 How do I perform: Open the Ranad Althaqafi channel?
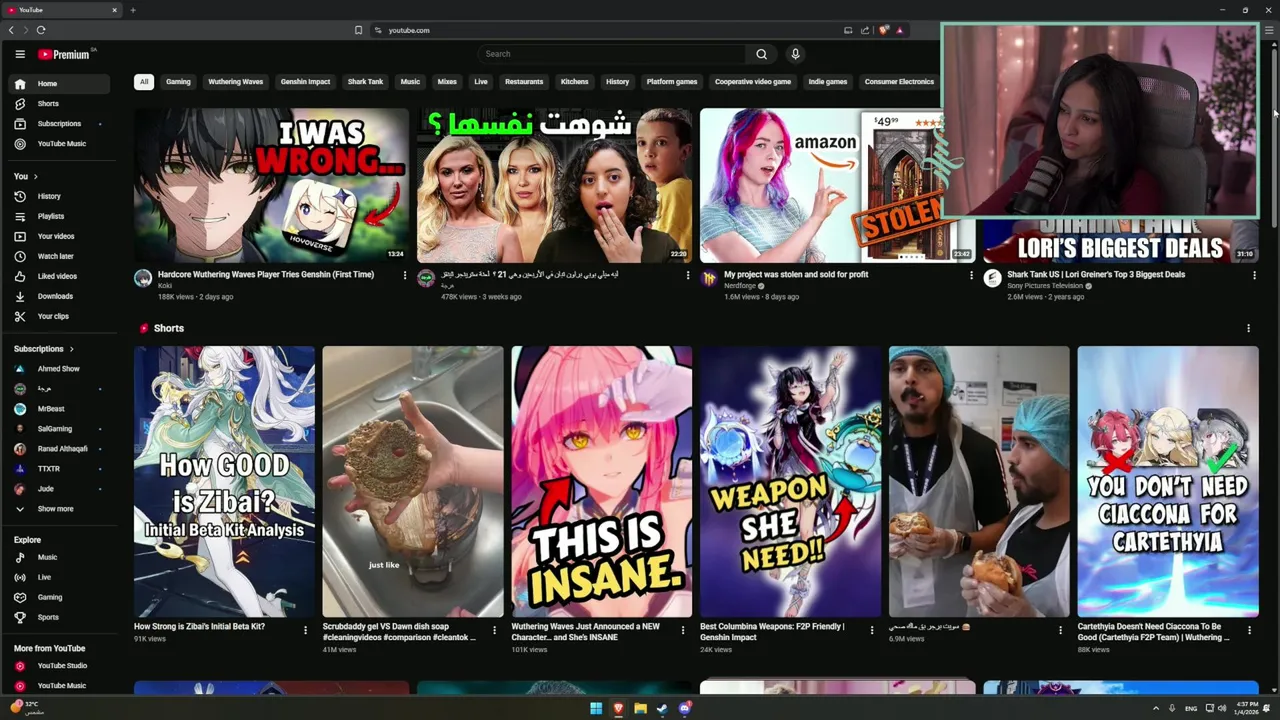click(61, 449)
